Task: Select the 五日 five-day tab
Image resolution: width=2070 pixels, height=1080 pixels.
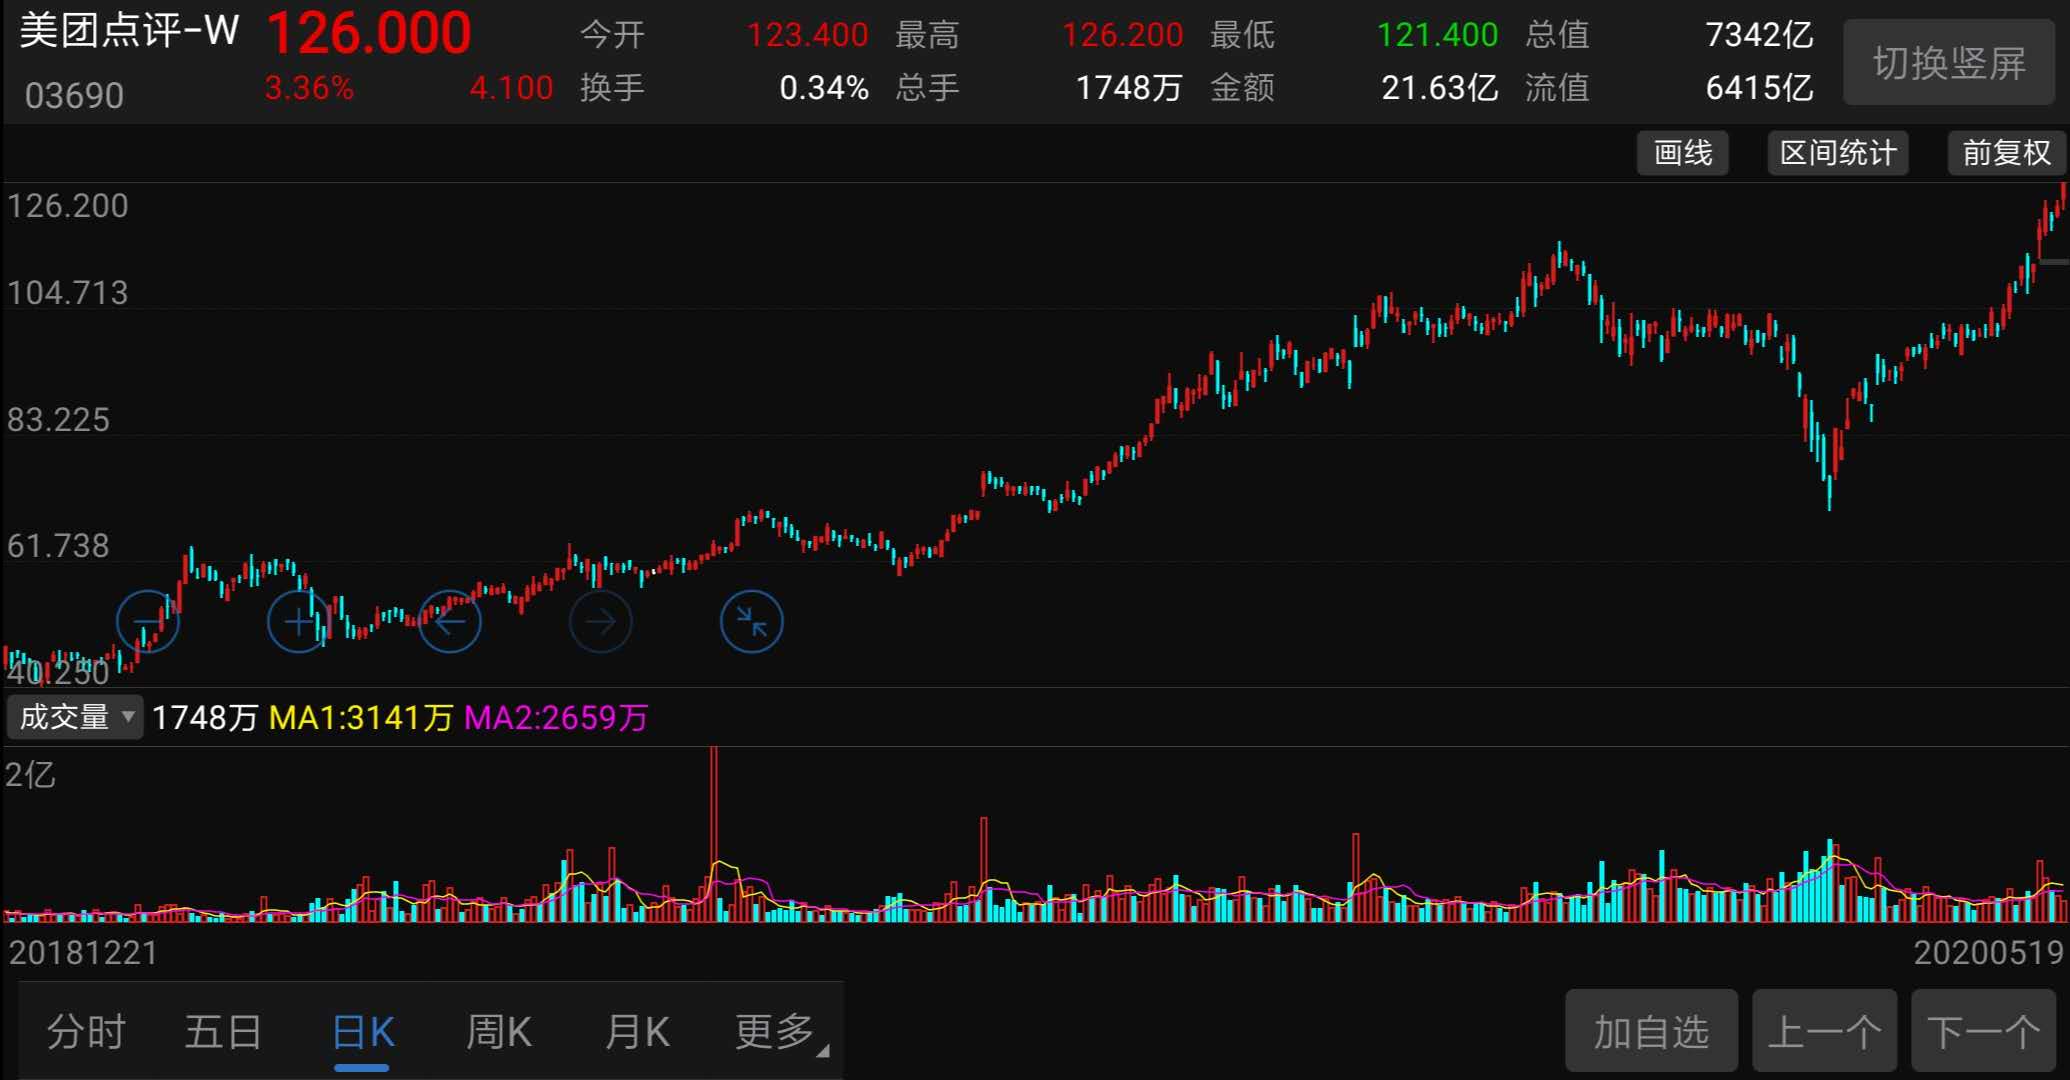Action: pyautogui.click(x=224, y=1031)
